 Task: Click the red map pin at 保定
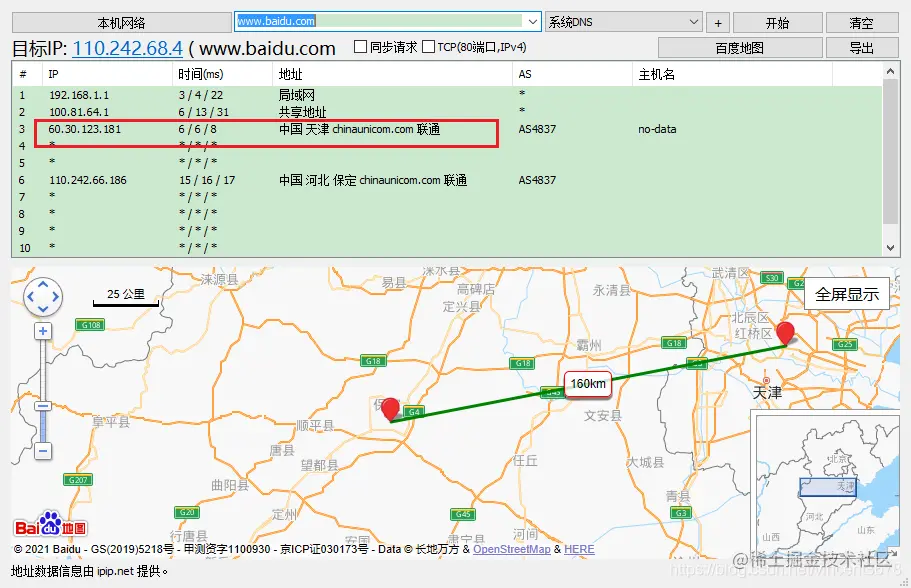coord(390,409)
